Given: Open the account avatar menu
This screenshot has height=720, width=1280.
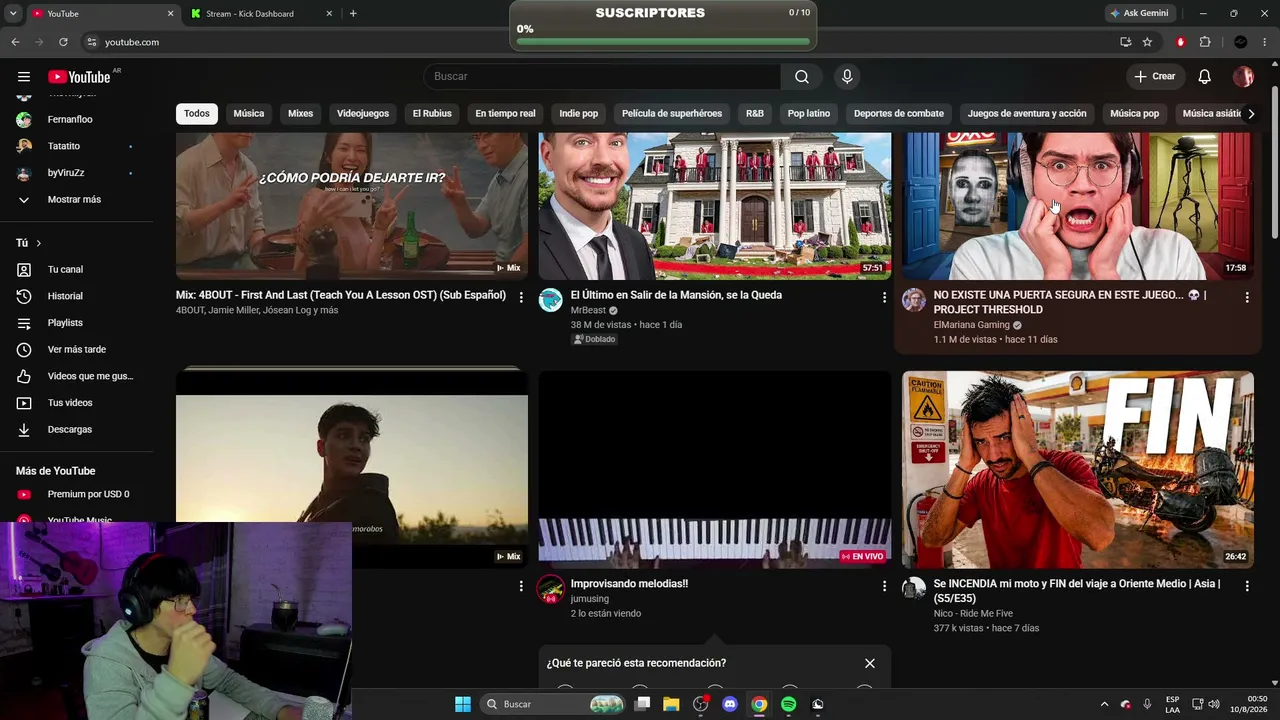Looking at the screenshot, I should [x=1243, y=77].
